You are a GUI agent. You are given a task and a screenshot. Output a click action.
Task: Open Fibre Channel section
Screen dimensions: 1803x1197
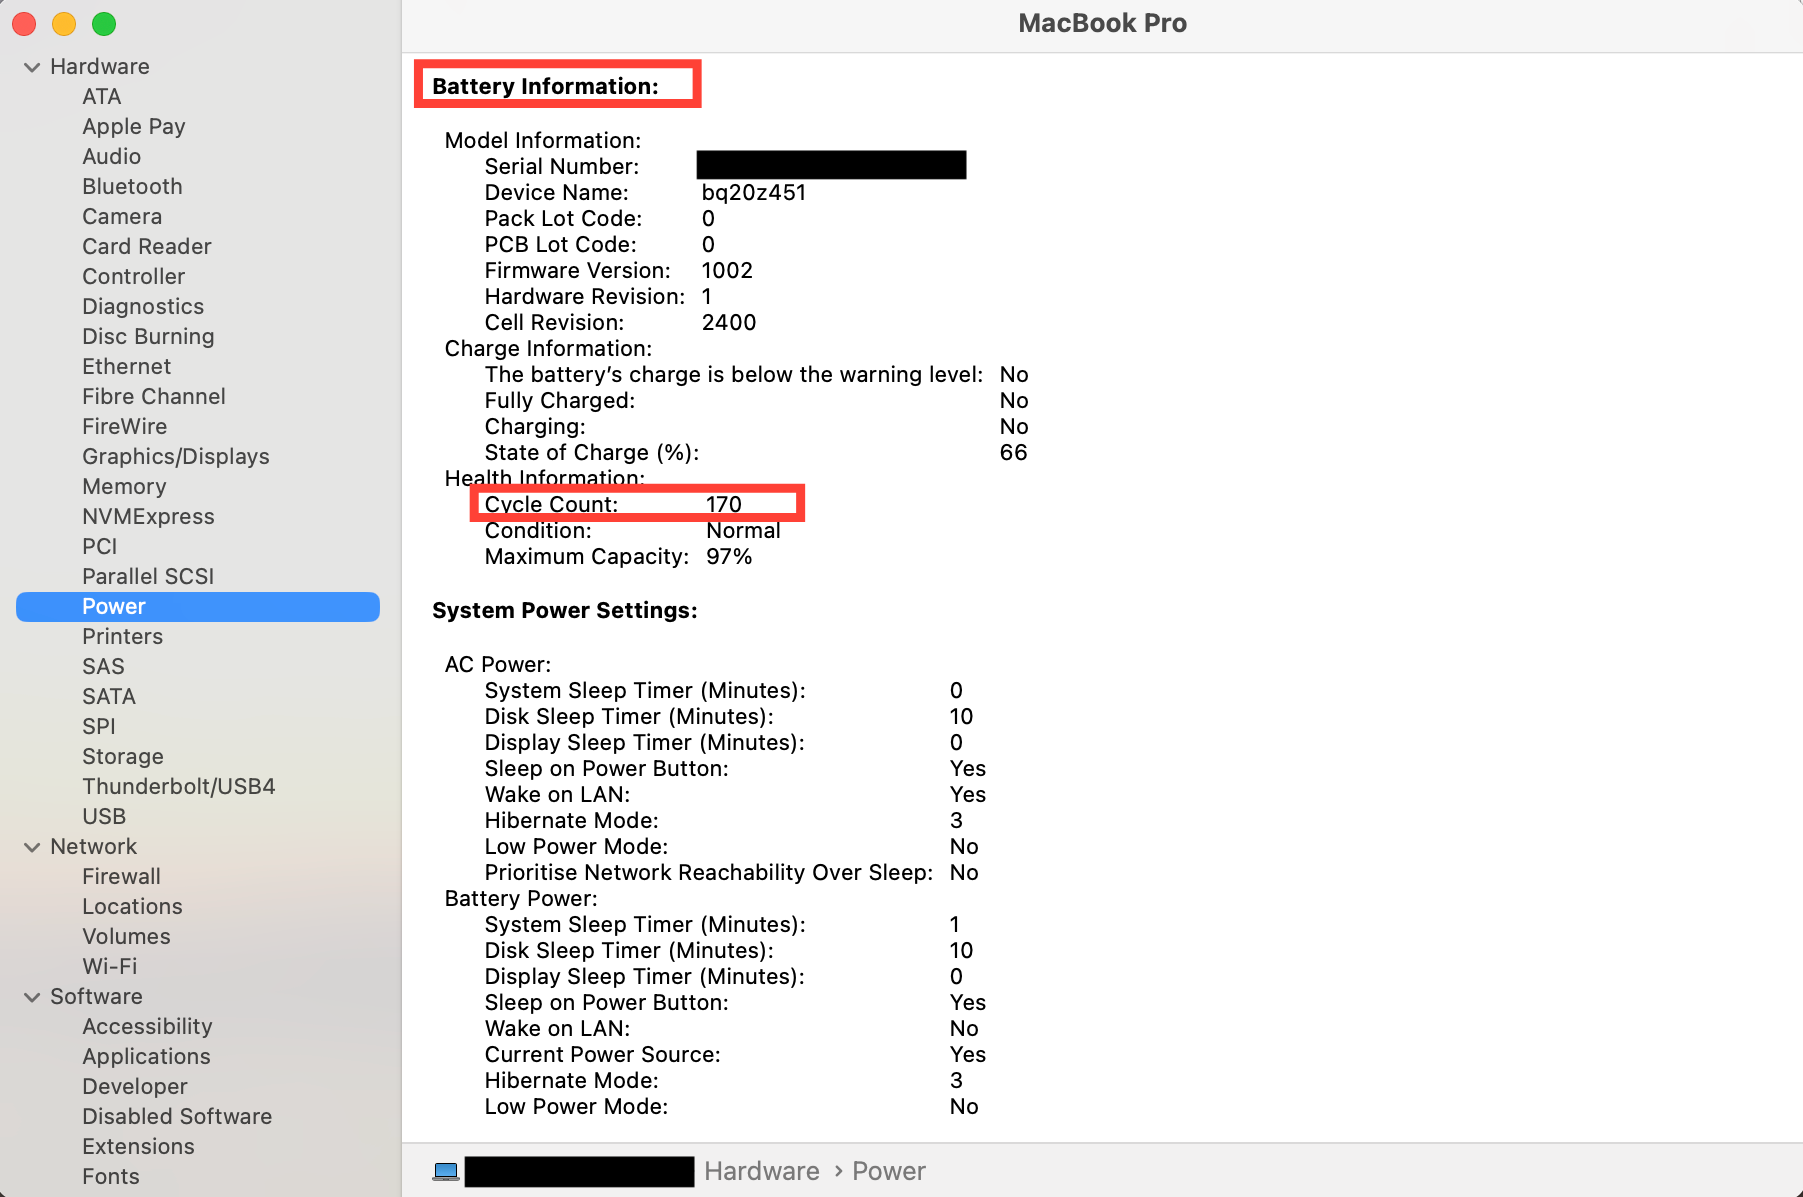[x=154, y=397]
